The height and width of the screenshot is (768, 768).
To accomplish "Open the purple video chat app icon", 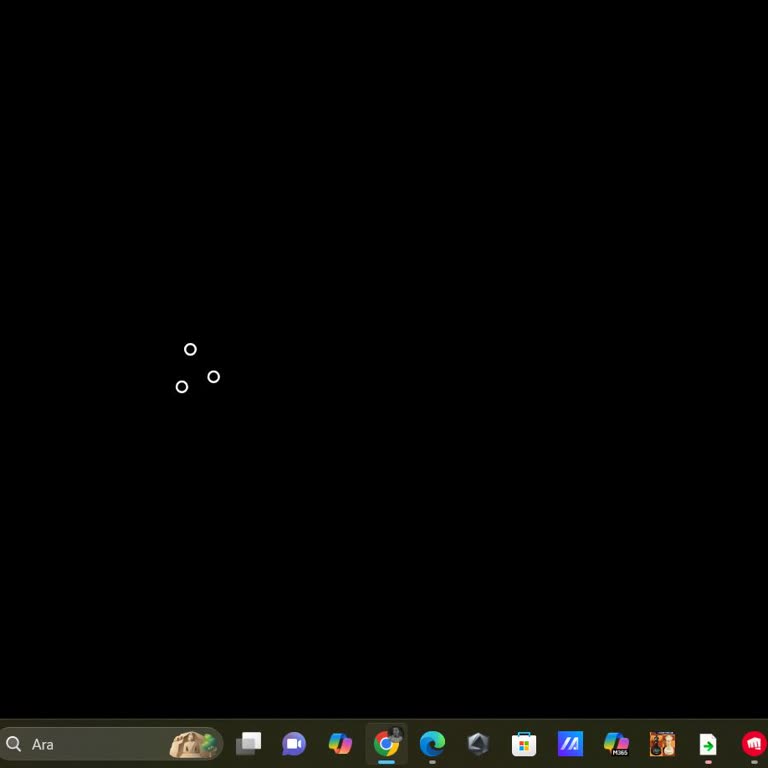I will (294, 744).
